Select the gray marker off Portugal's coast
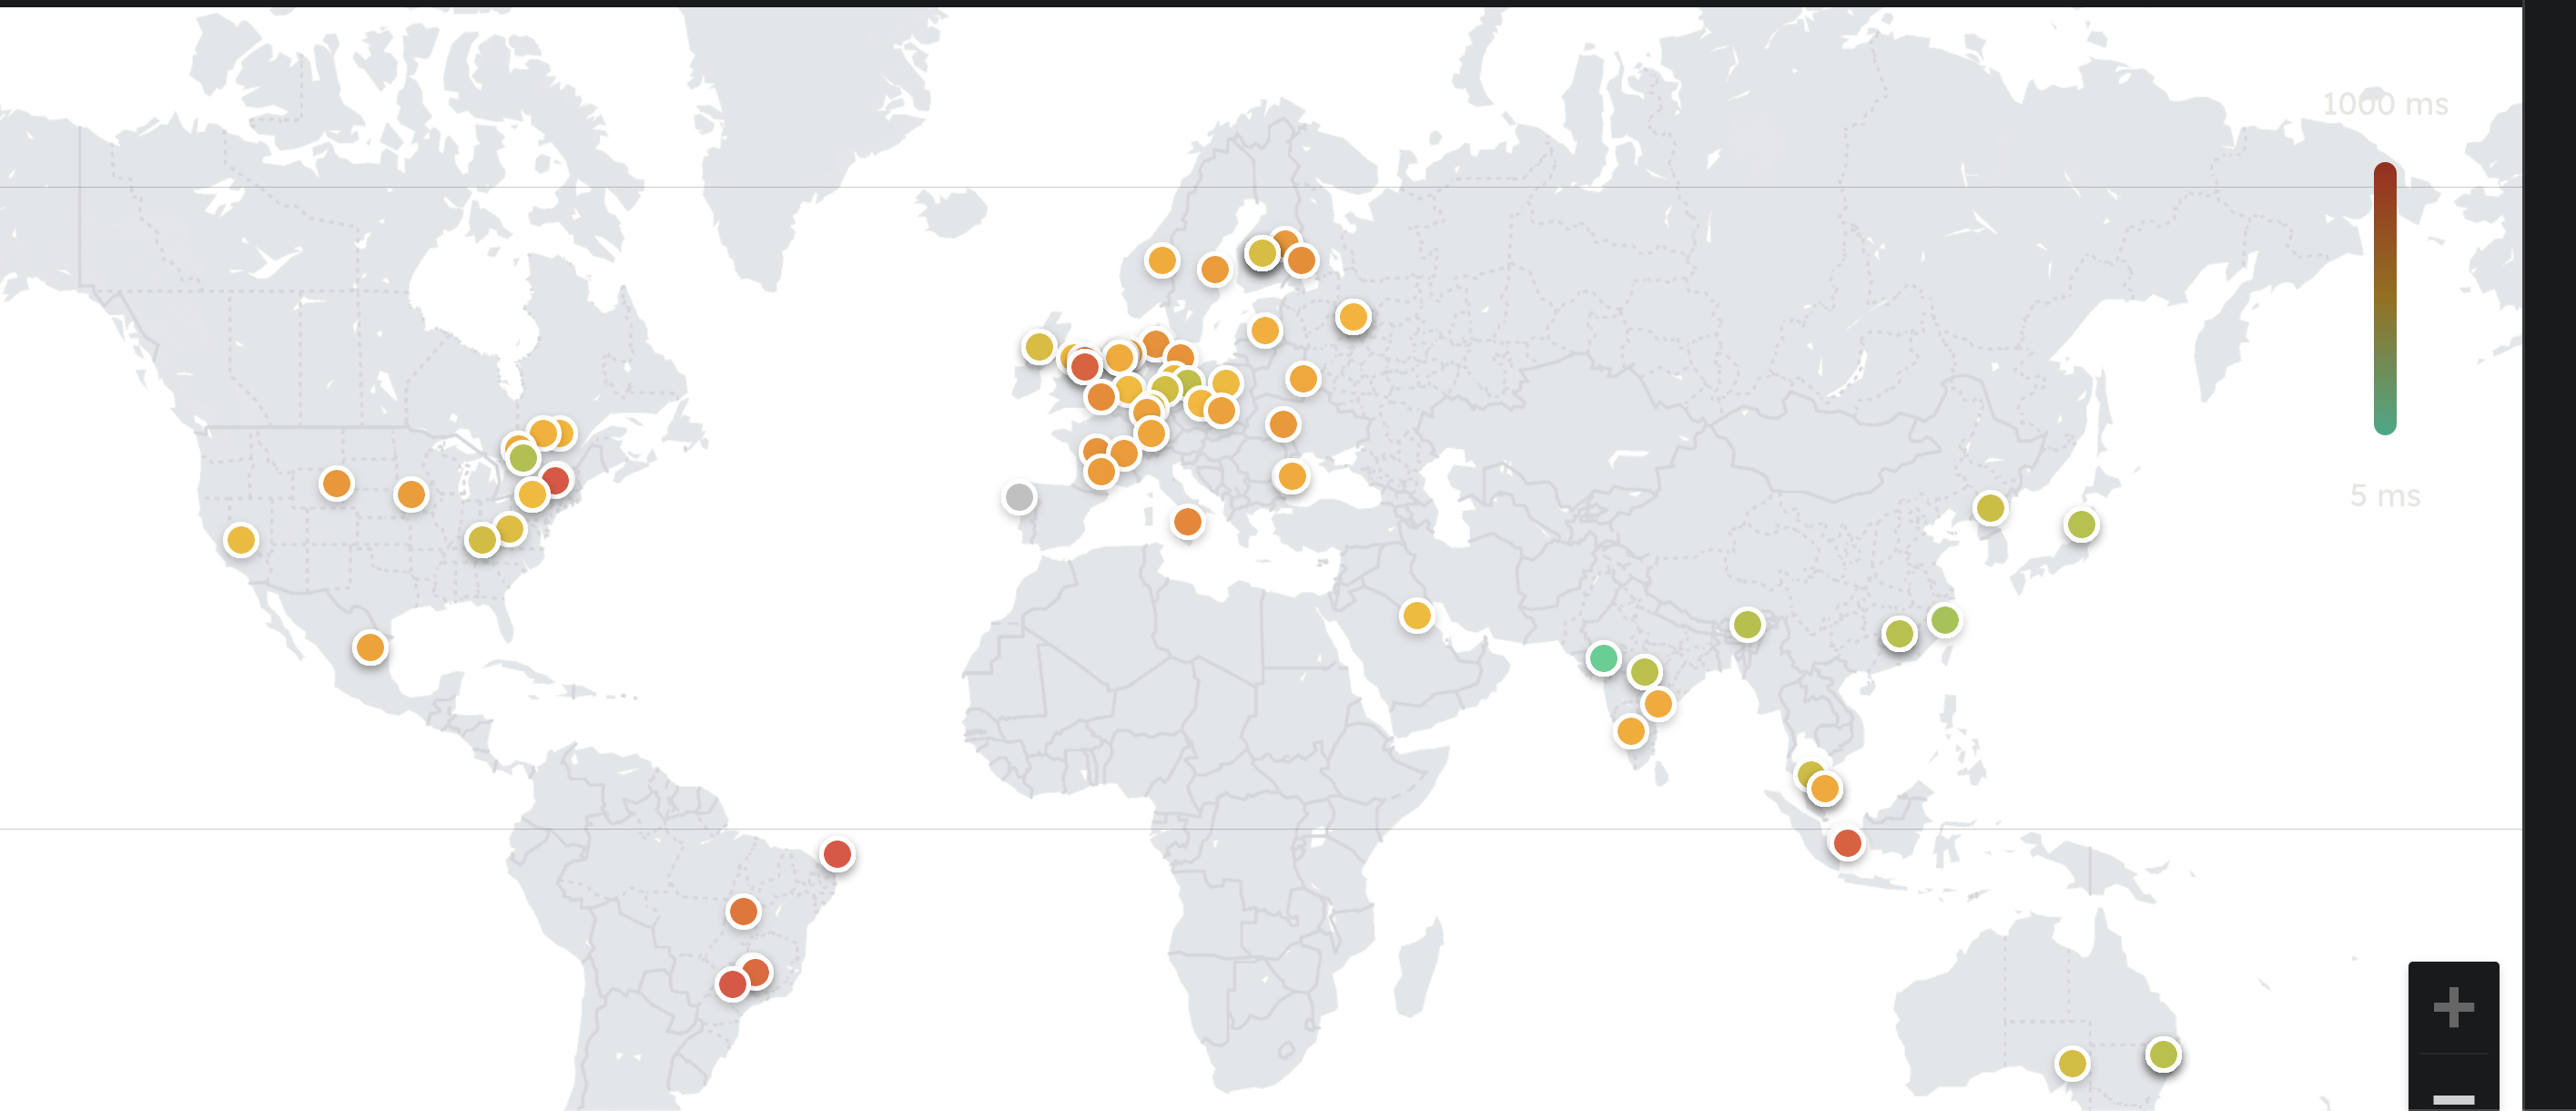This screenshot has width=2576, height=1111. [x=1019, y=496]
